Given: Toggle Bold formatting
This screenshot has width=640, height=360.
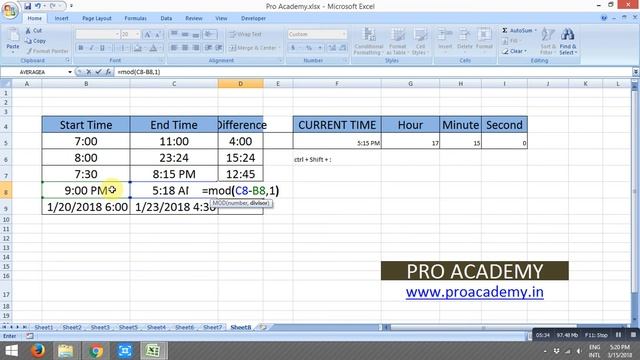Looking at the screenshot, I should [81, 48].
